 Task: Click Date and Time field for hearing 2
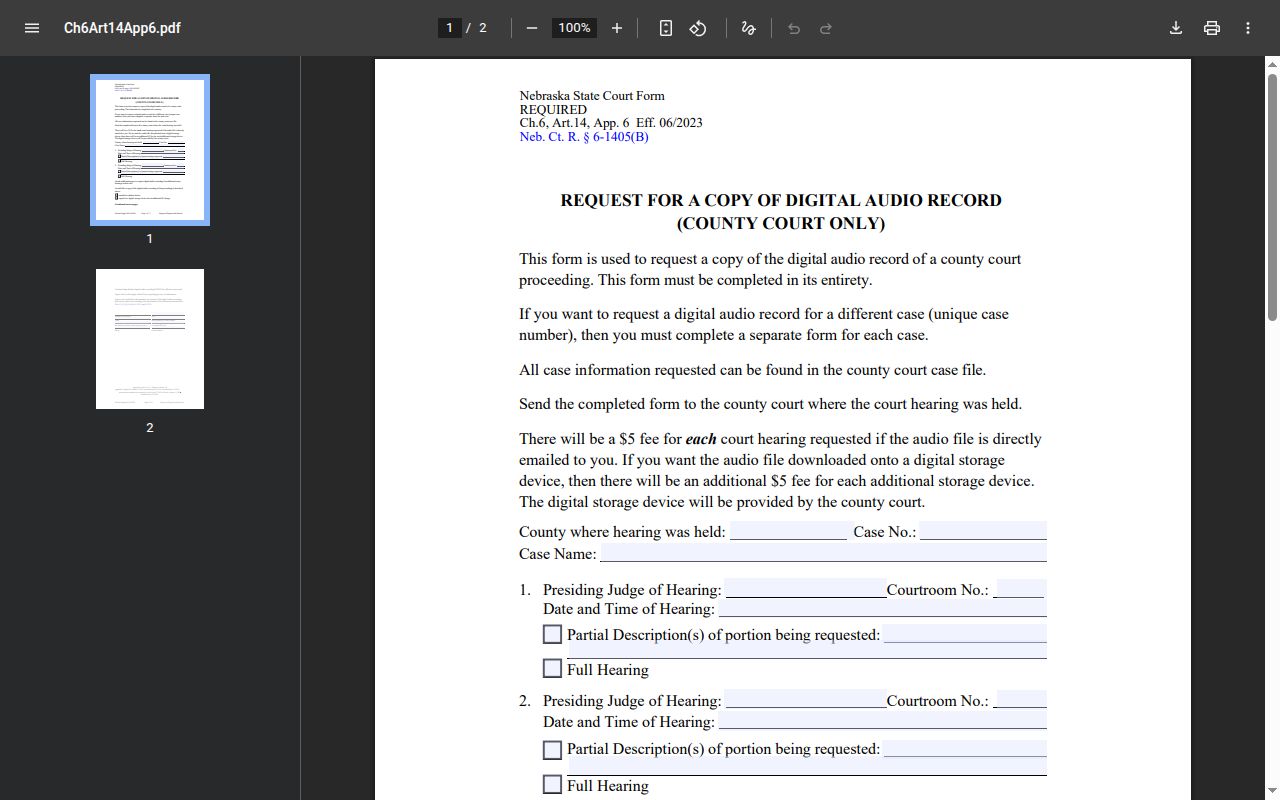[883, 721]
